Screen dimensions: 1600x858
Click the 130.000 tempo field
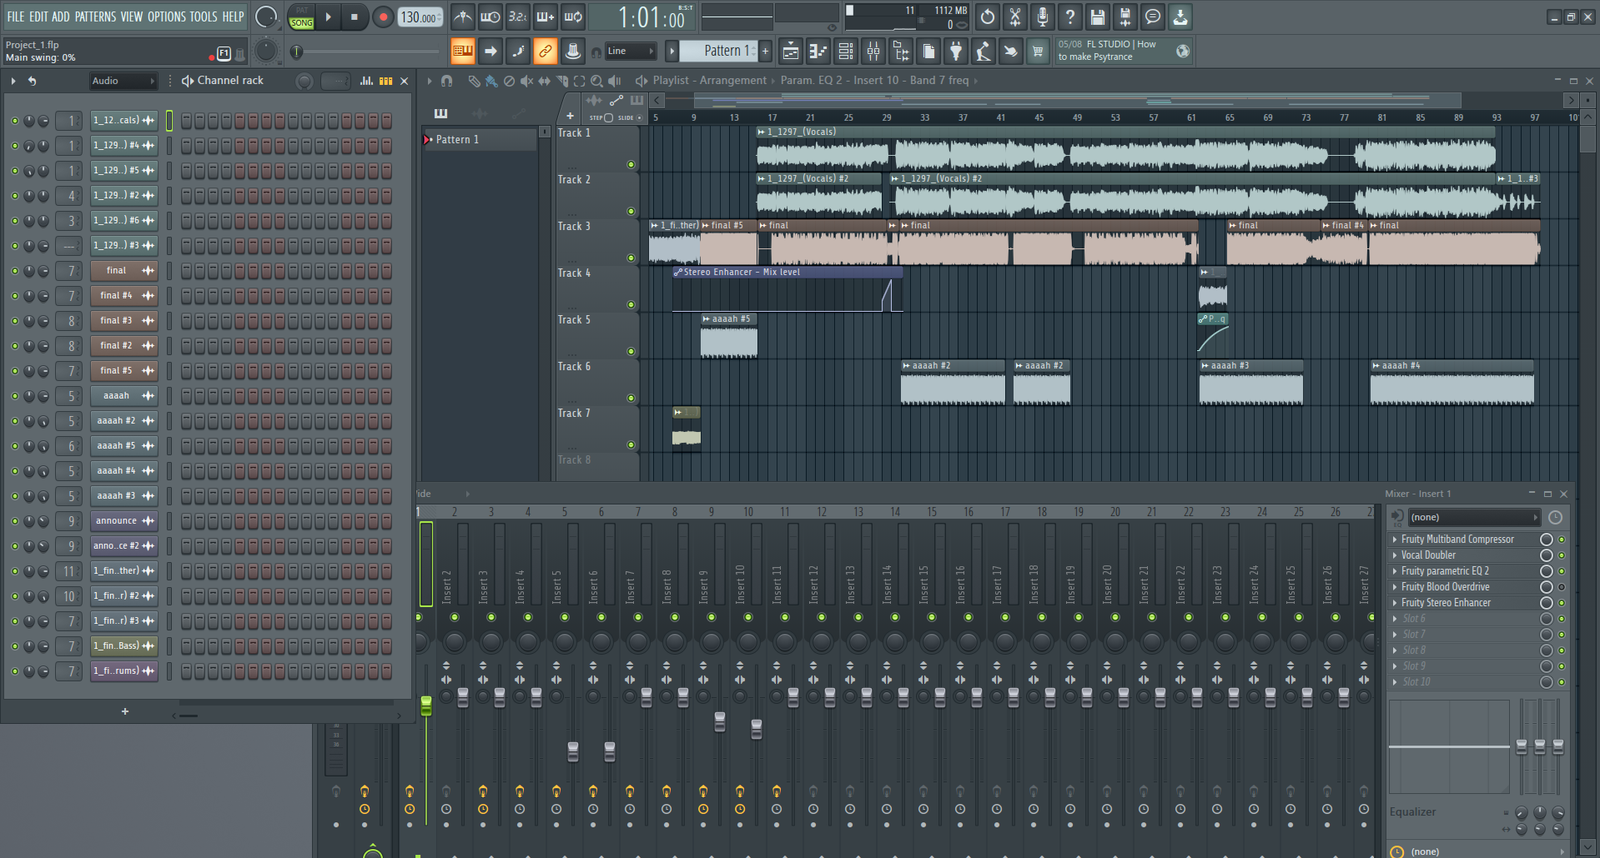[x=420, y=17]
